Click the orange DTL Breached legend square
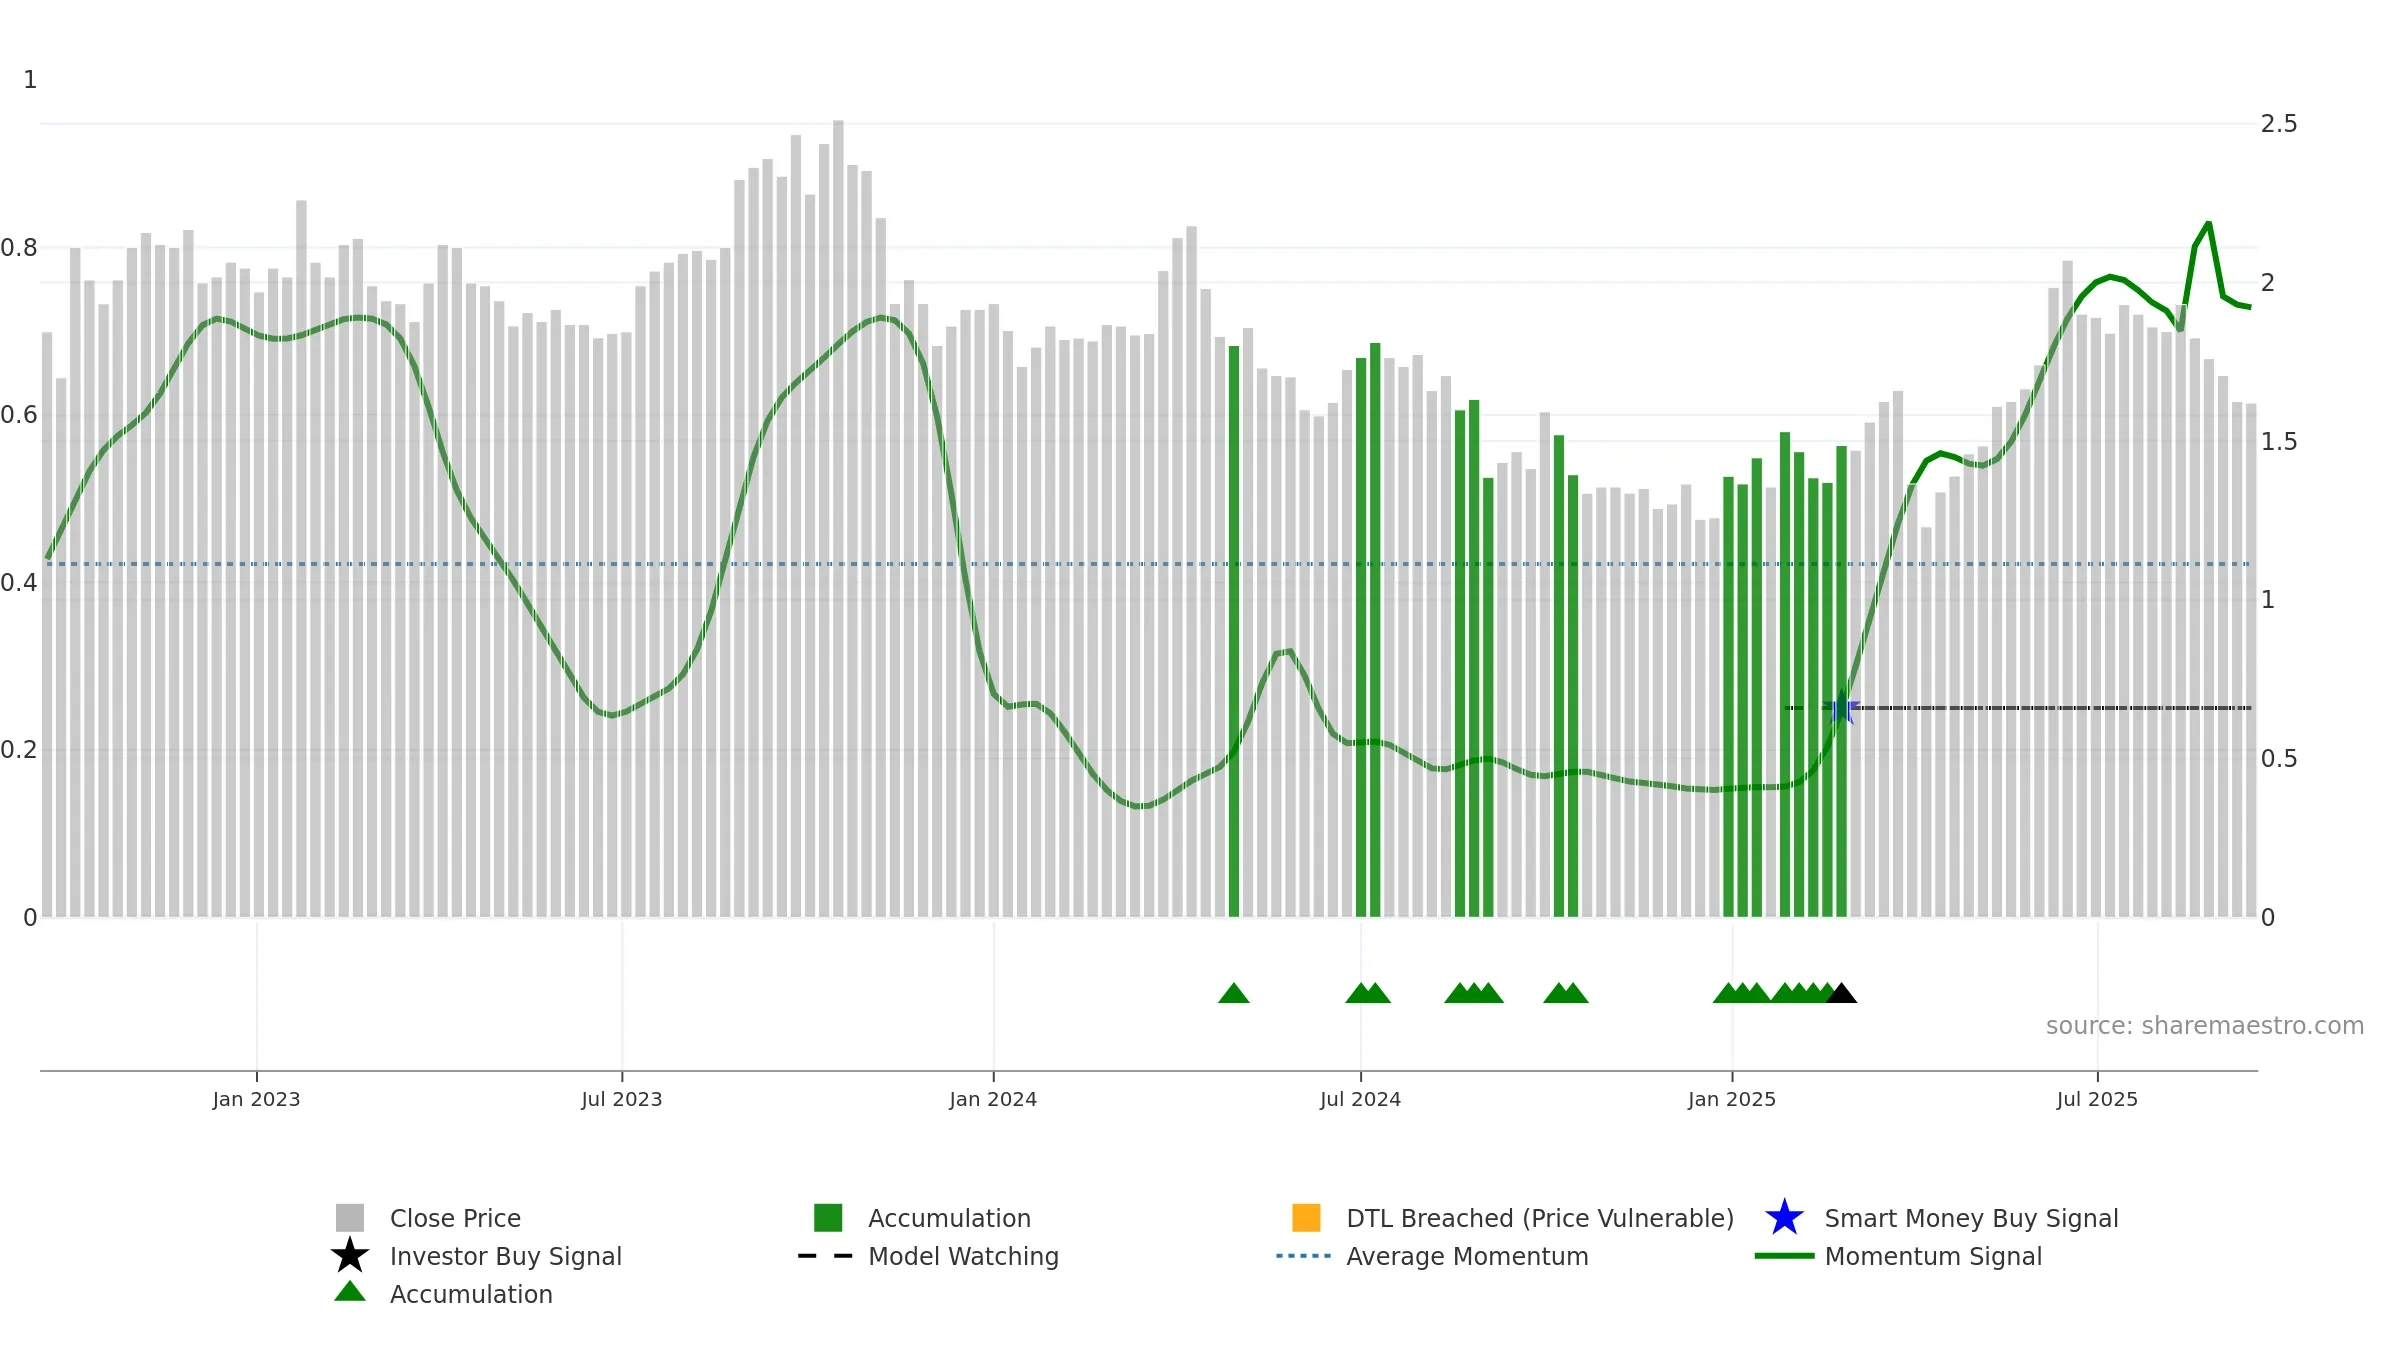Viewport: 2400px width, 1350px height. [x=1306, y=1217]
